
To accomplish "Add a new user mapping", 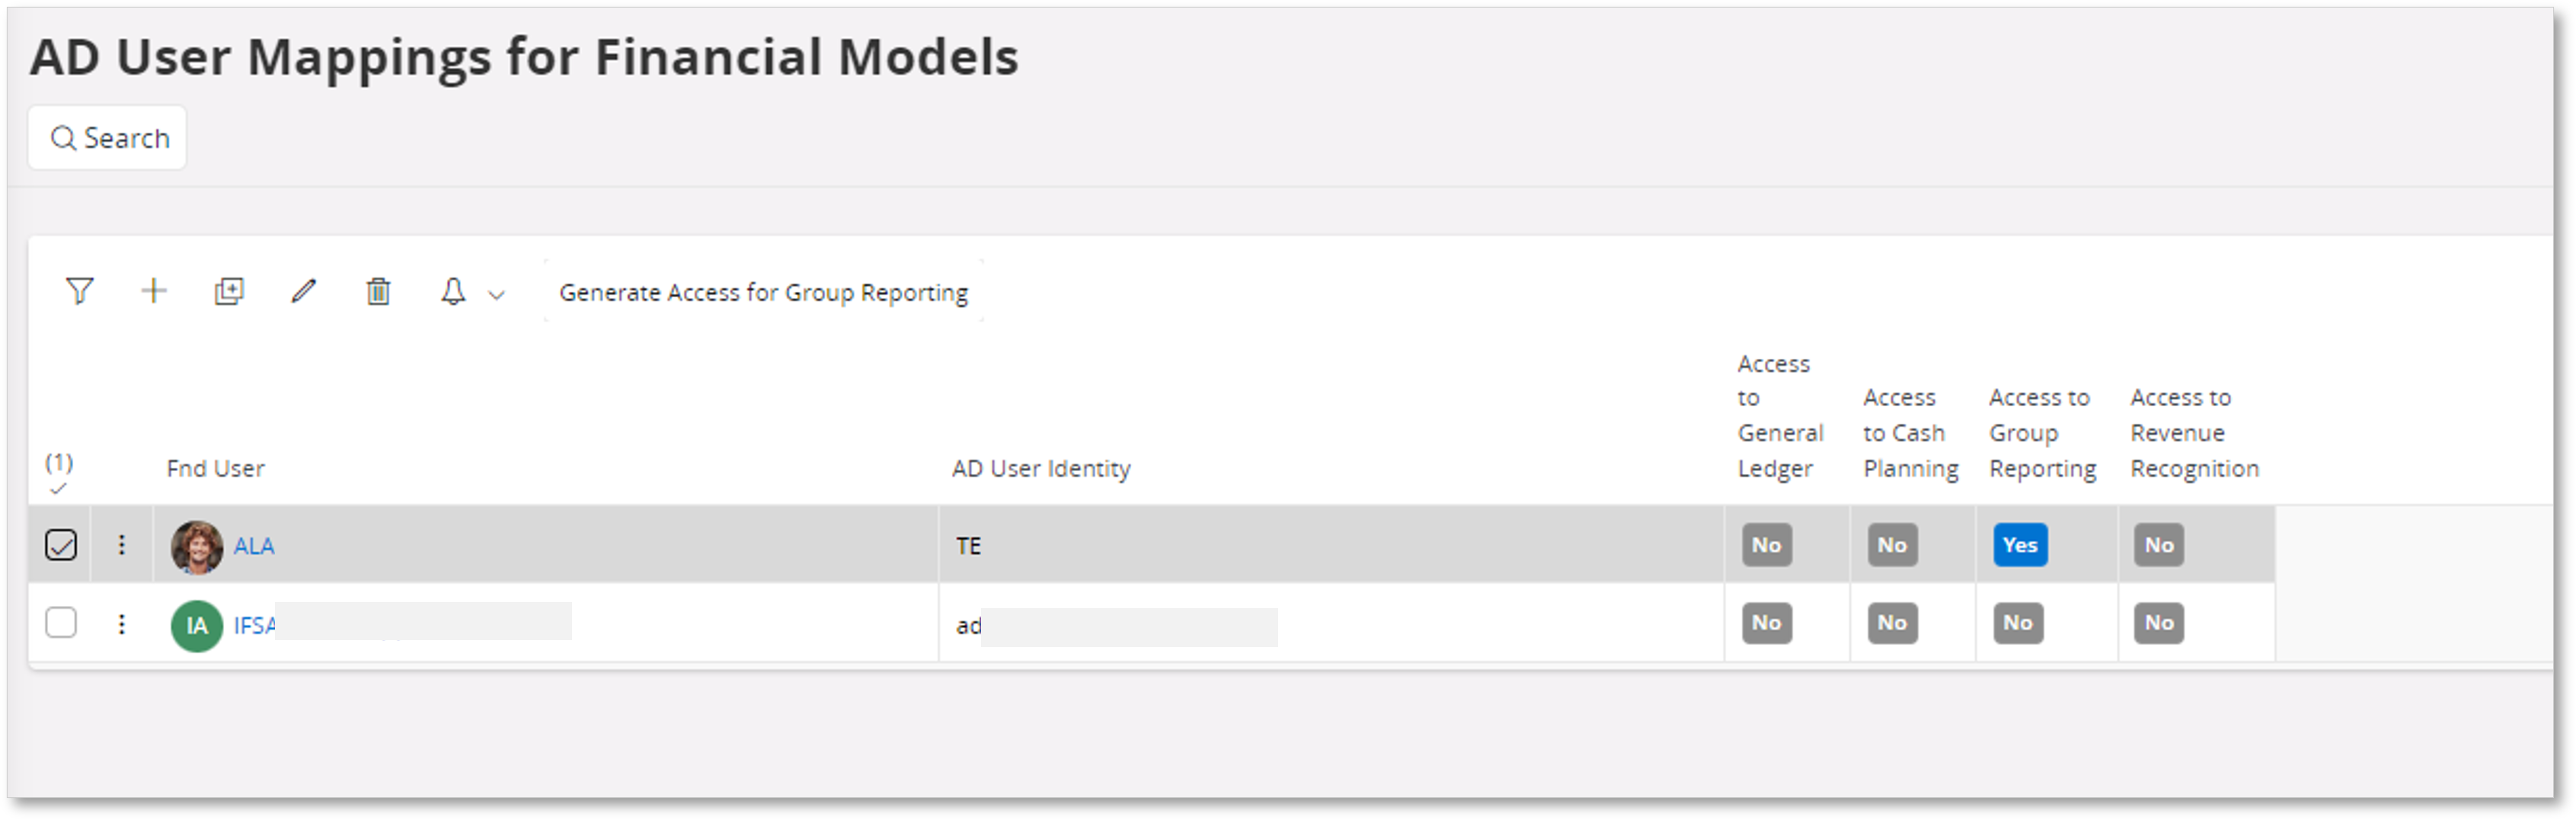I will [x=154, y=292].
